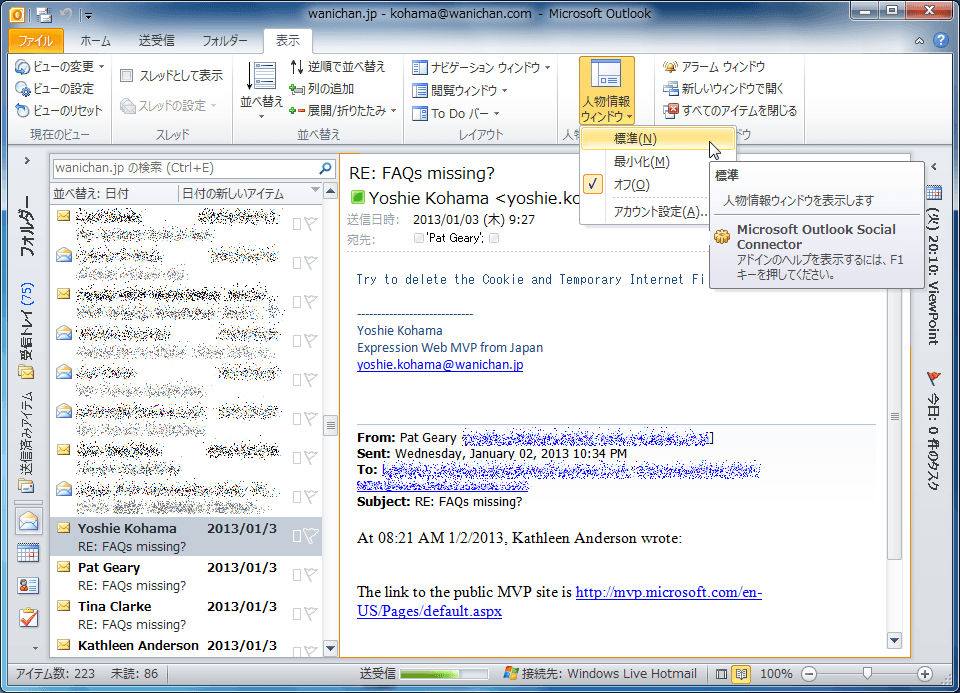Toggle category box on Yoshie Kohama message
This screenshot has height=693, width=960.
[296, 536]
